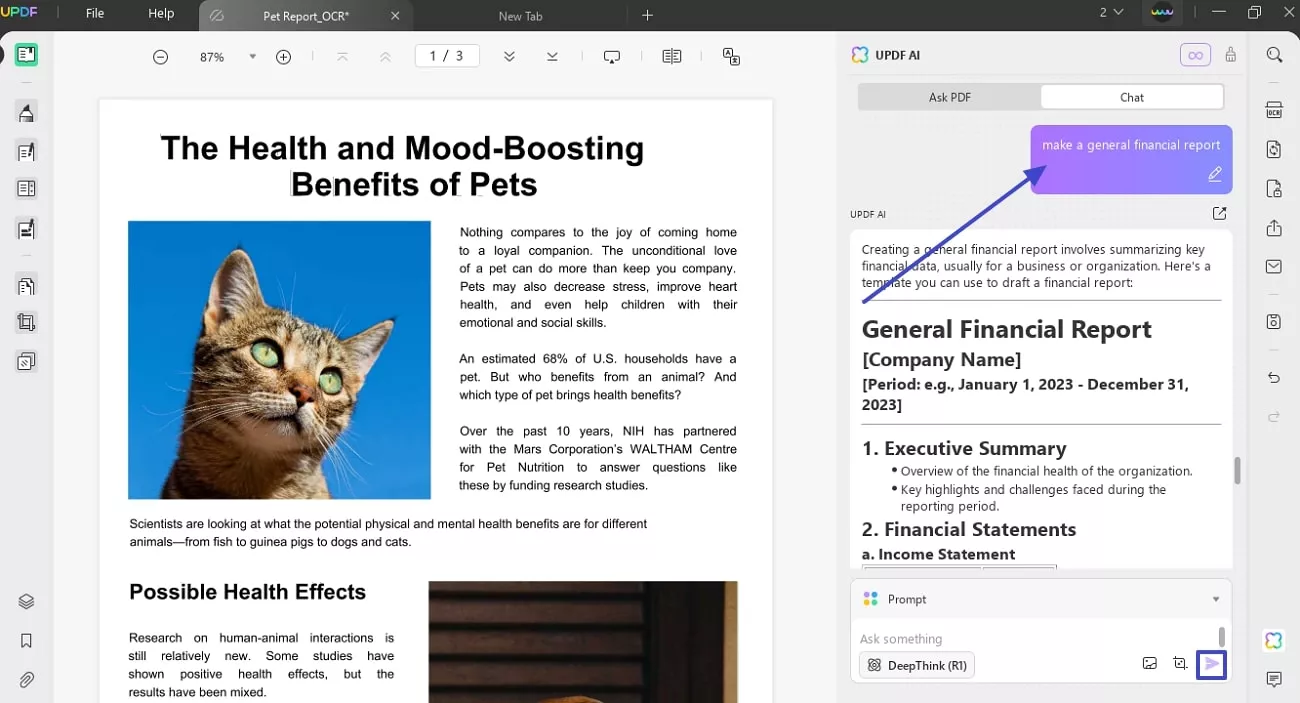Viewport: 1300px width, 703px height.
Task: Open Reader mode in left sidebar
Action: [x=26, y=55]
